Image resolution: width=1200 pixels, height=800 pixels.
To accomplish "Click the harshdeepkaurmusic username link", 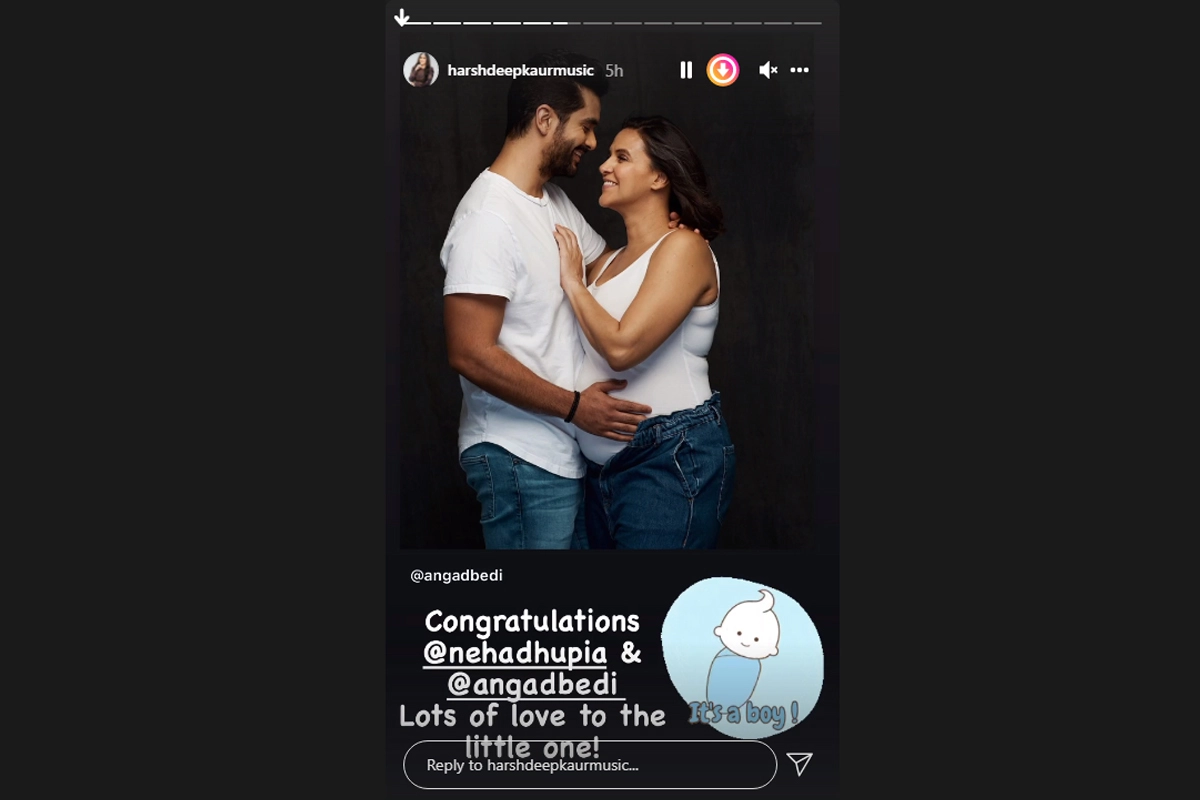I will [521, 71].
